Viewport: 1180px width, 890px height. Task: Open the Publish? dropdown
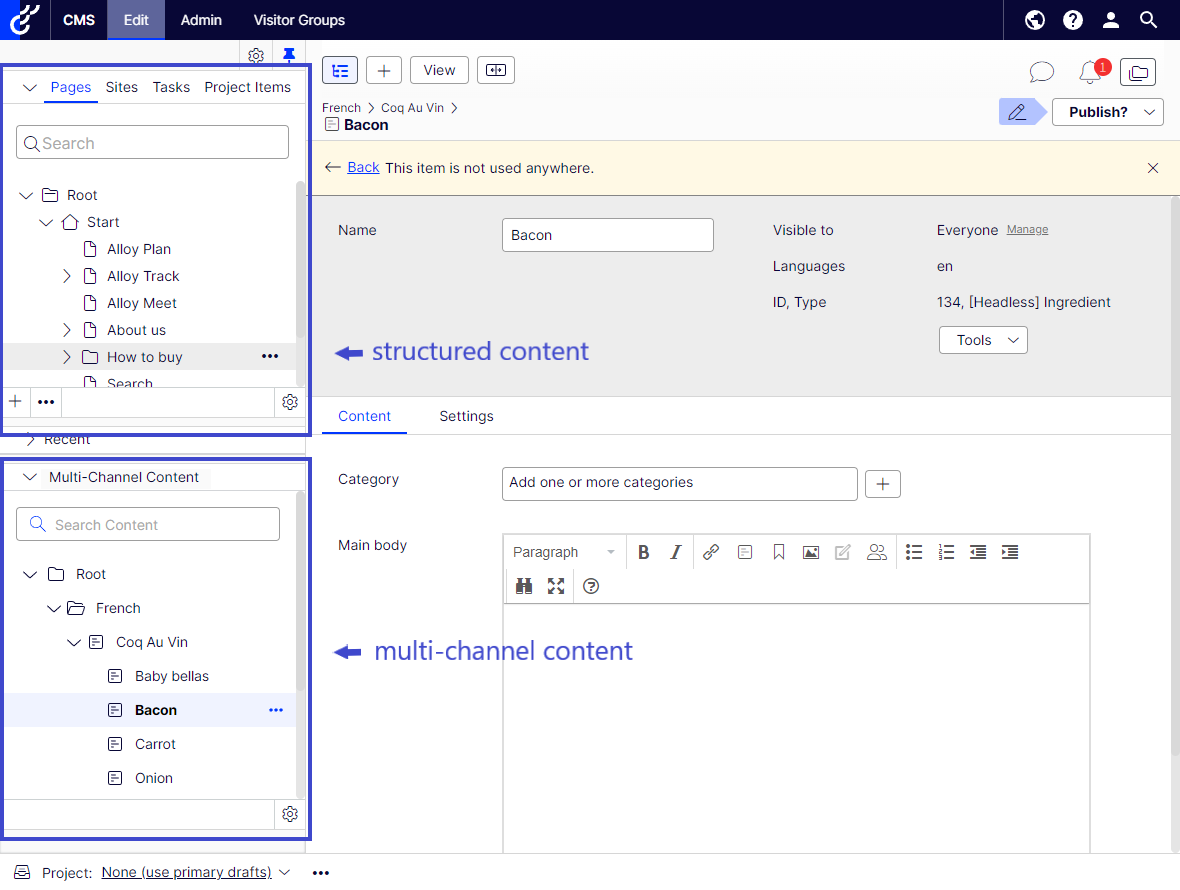[1107, 112]
